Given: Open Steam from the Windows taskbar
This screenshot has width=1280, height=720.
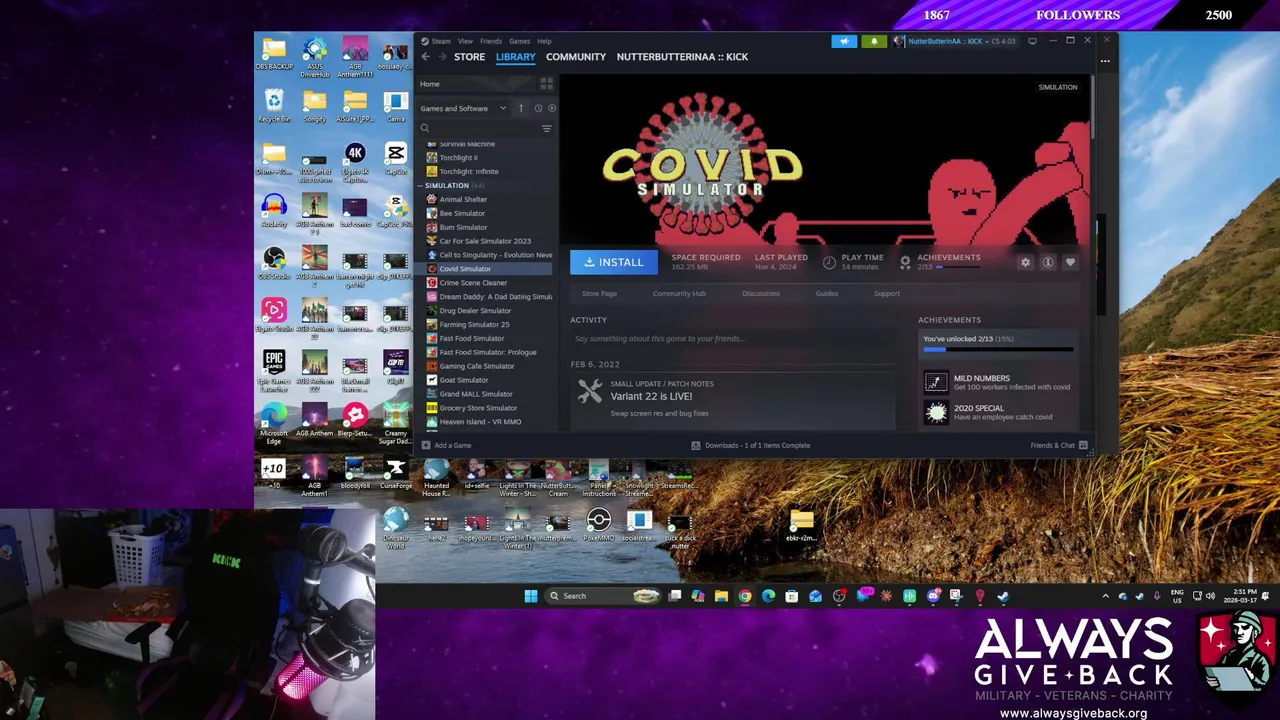Looking at the screenshot, I should pos(1003,596).
